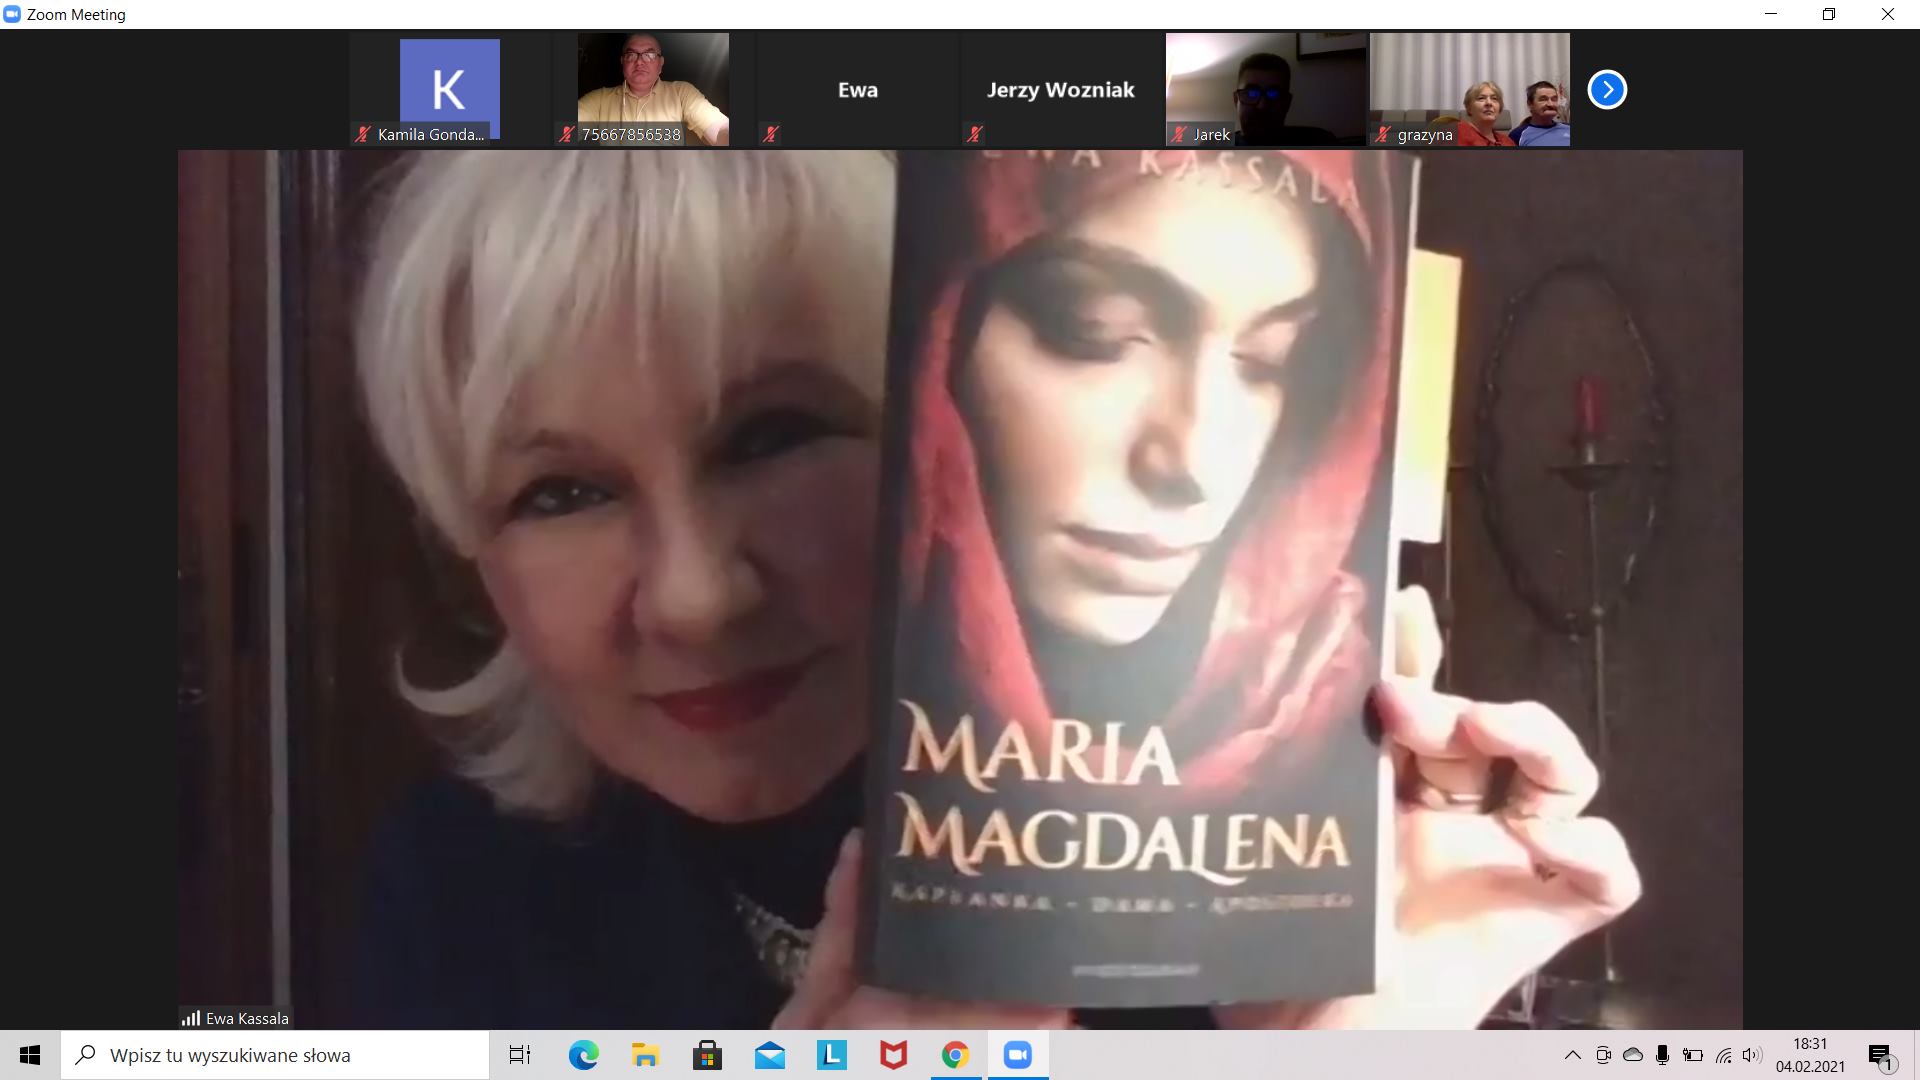Click the microphone-in-use tray icon
This screenshot has height=1080, width=1920.
1662,1055
